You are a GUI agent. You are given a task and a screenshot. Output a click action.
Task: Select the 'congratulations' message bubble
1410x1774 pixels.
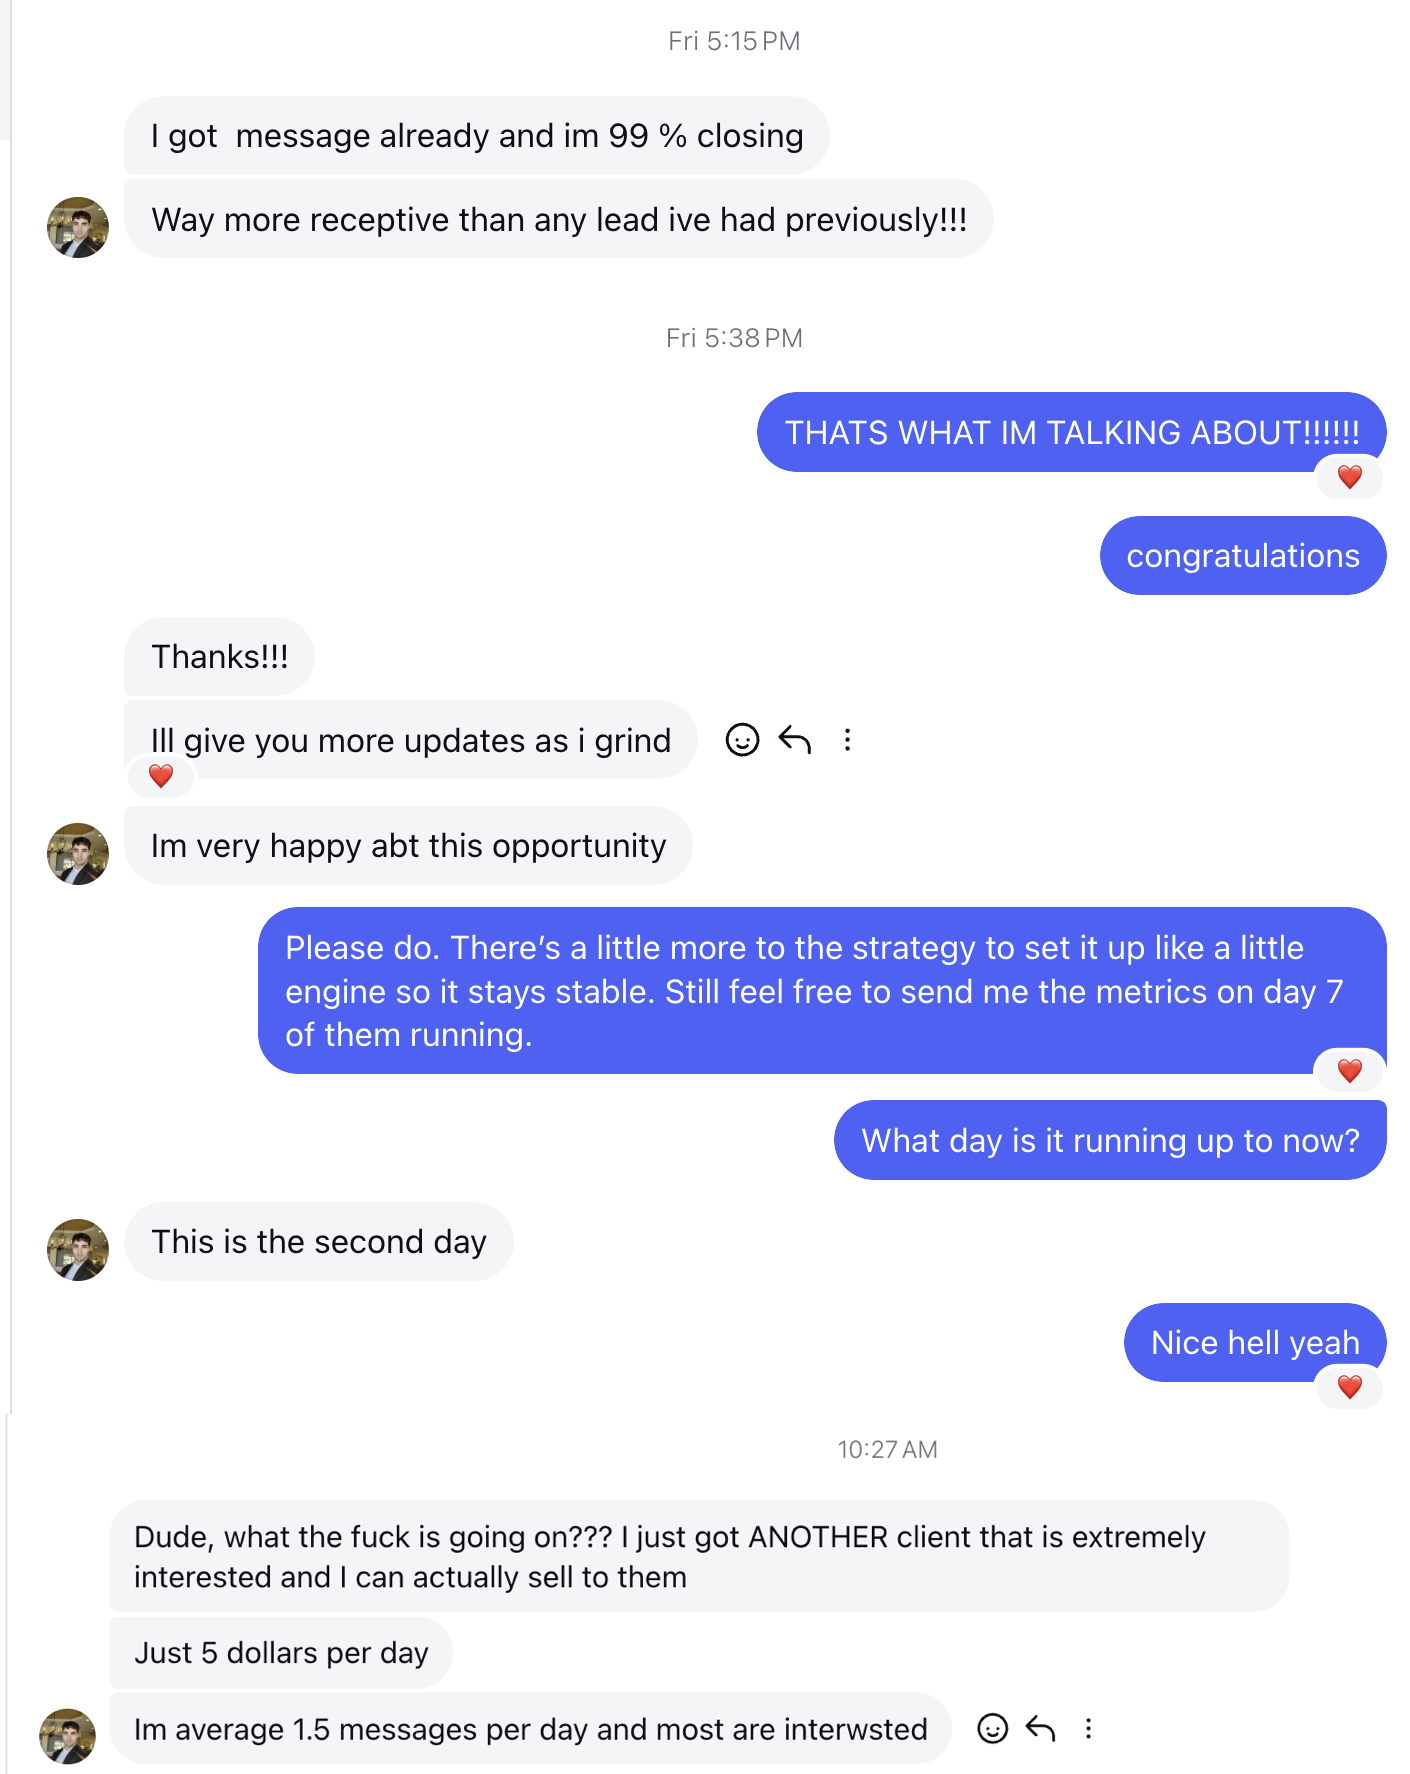pos(1242,556)
